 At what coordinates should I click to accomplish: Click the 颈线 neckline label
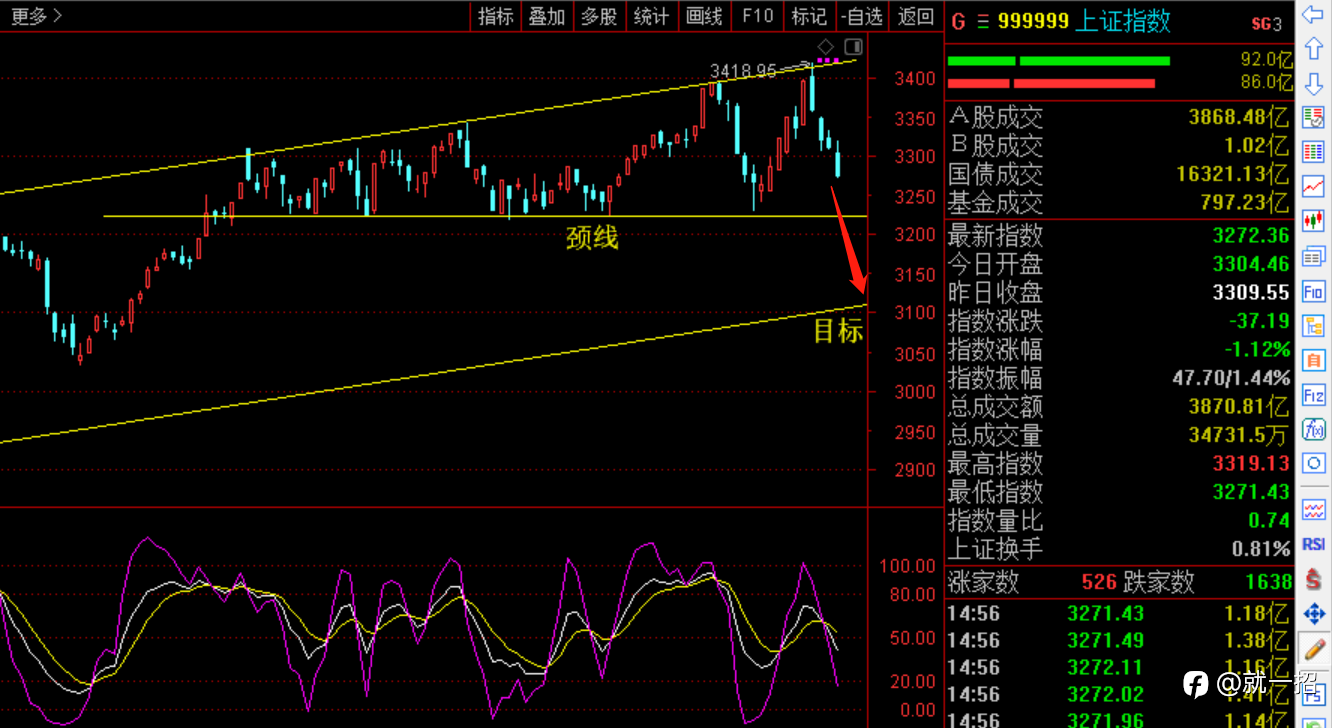coord(592,238)
